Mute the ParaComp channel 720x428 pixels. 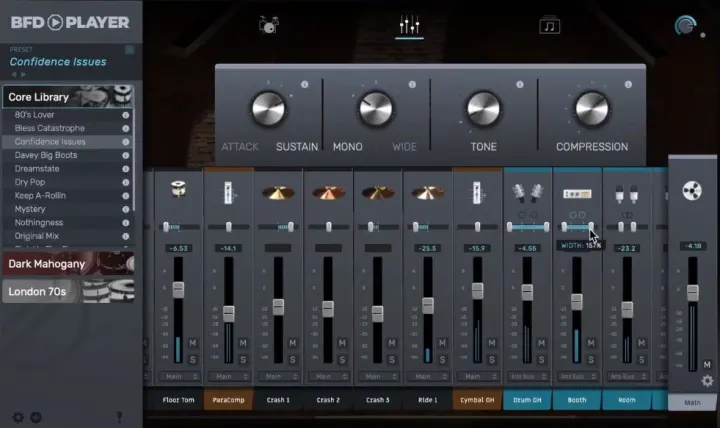(x=243, y=343)
